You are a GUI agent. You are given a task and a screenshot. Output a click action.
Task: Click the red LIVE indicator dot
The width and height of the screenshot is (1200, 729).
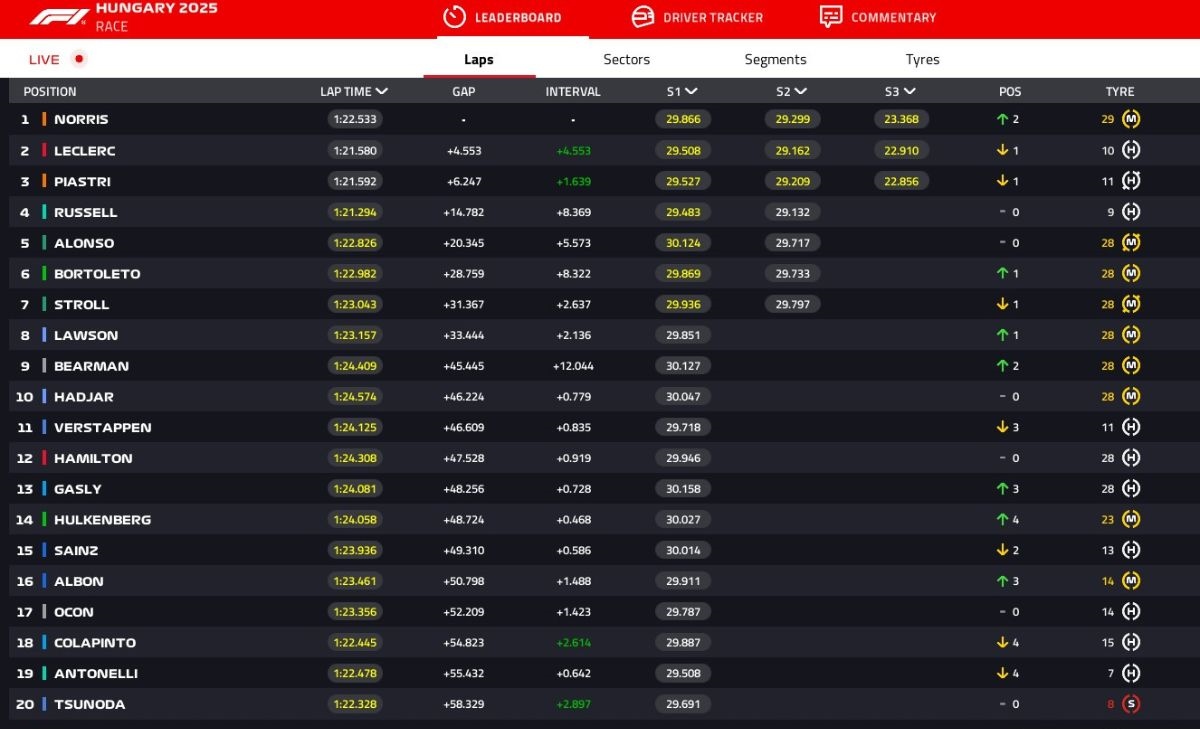click(x=79, y=59)
